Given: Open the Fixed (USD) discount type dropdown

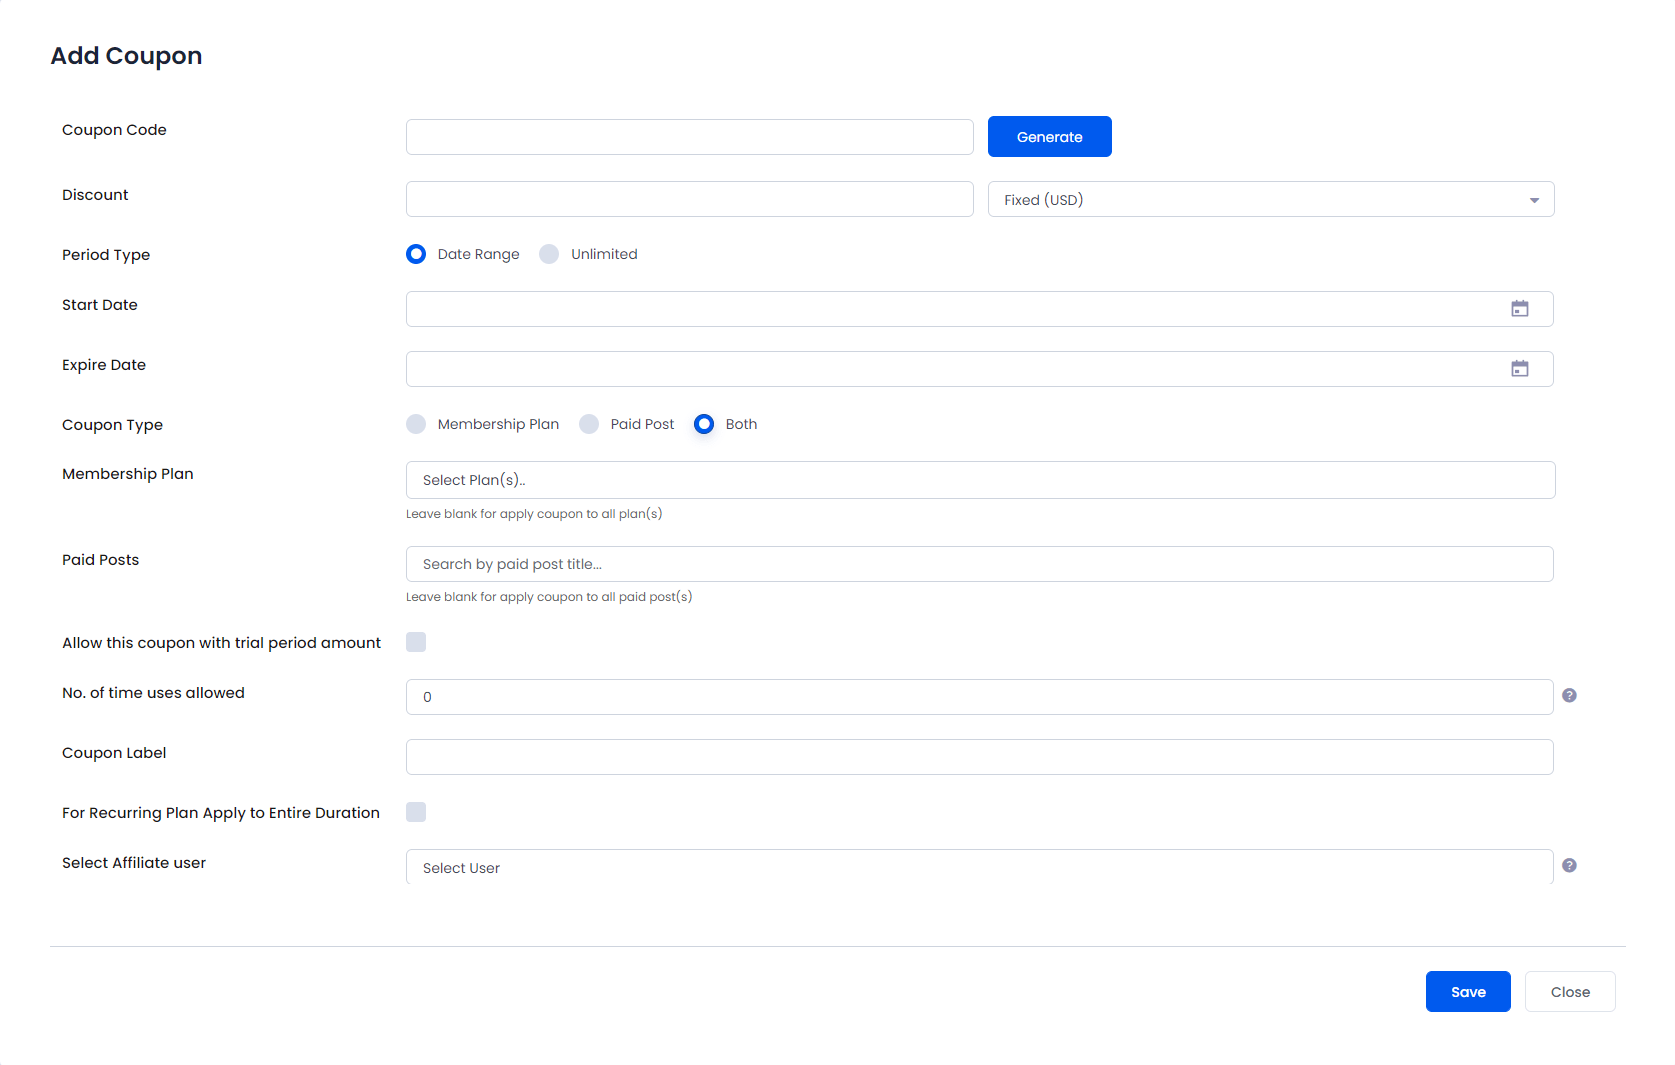Looking at the screenshot, I should pyautogui.click(x=1271, y=199).
